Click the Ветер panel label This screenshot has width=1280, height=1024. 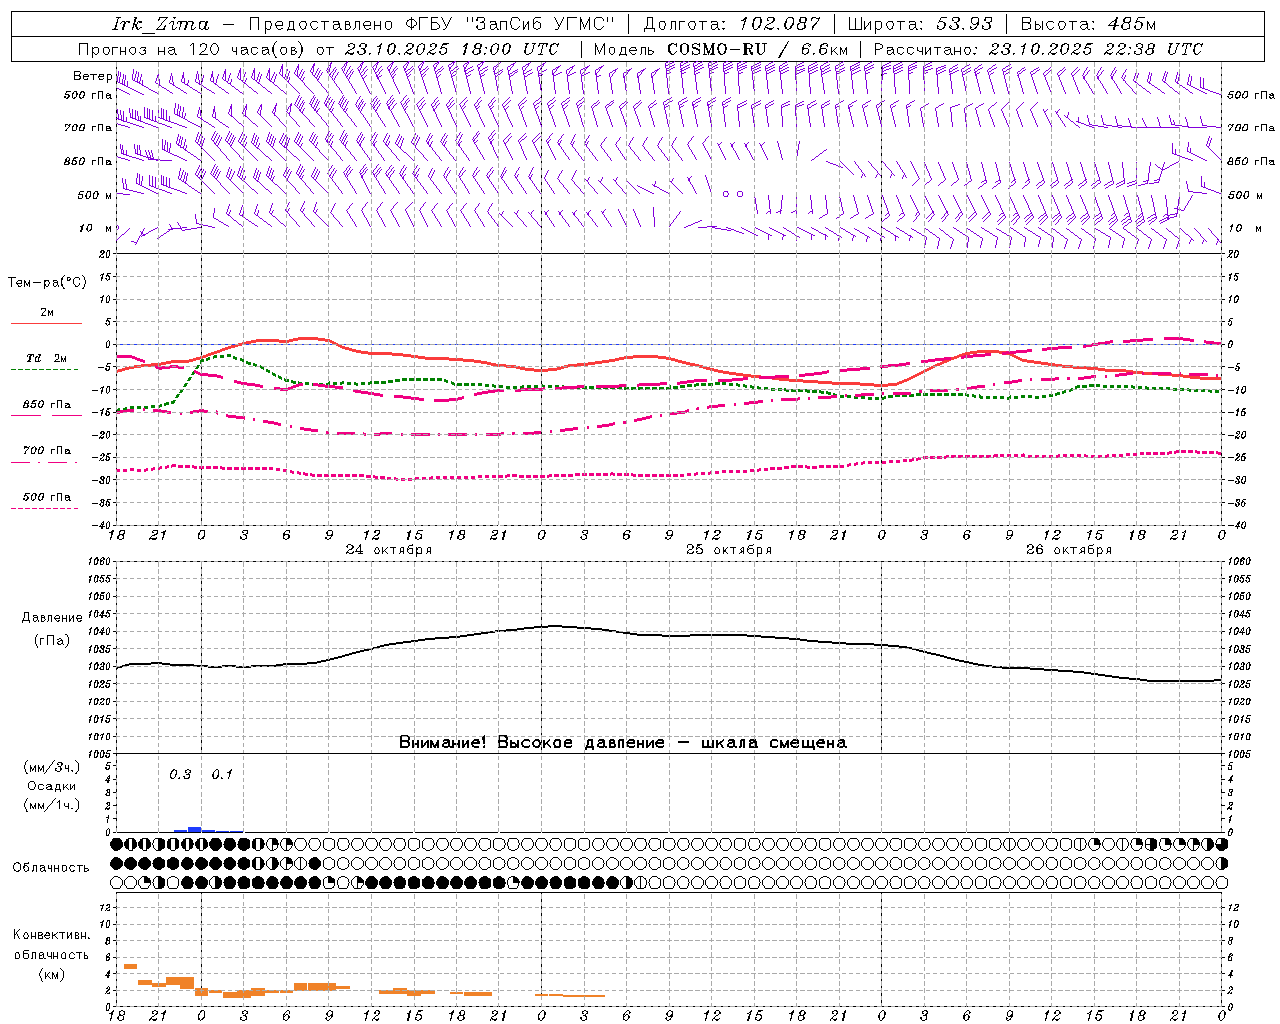click(x=92, y=76)
